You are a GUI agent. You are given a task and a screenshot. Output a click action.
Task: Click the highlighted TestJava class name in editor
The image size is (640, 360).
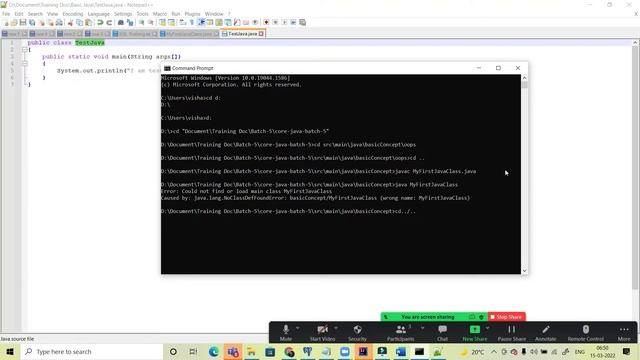tap(90, 42)
